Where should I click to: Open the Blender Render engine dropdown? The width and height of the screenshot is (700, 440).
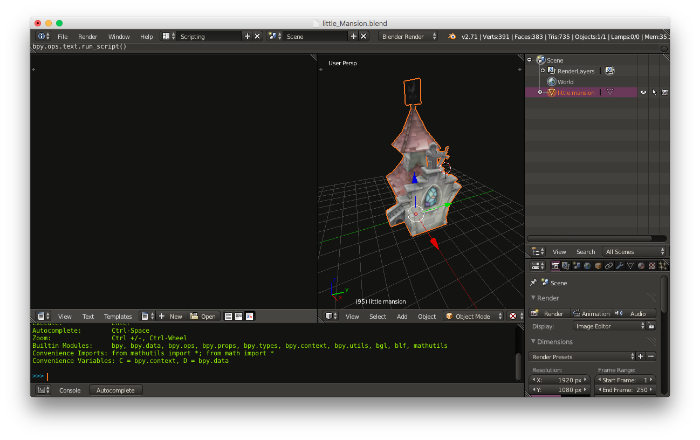point(408,37)
